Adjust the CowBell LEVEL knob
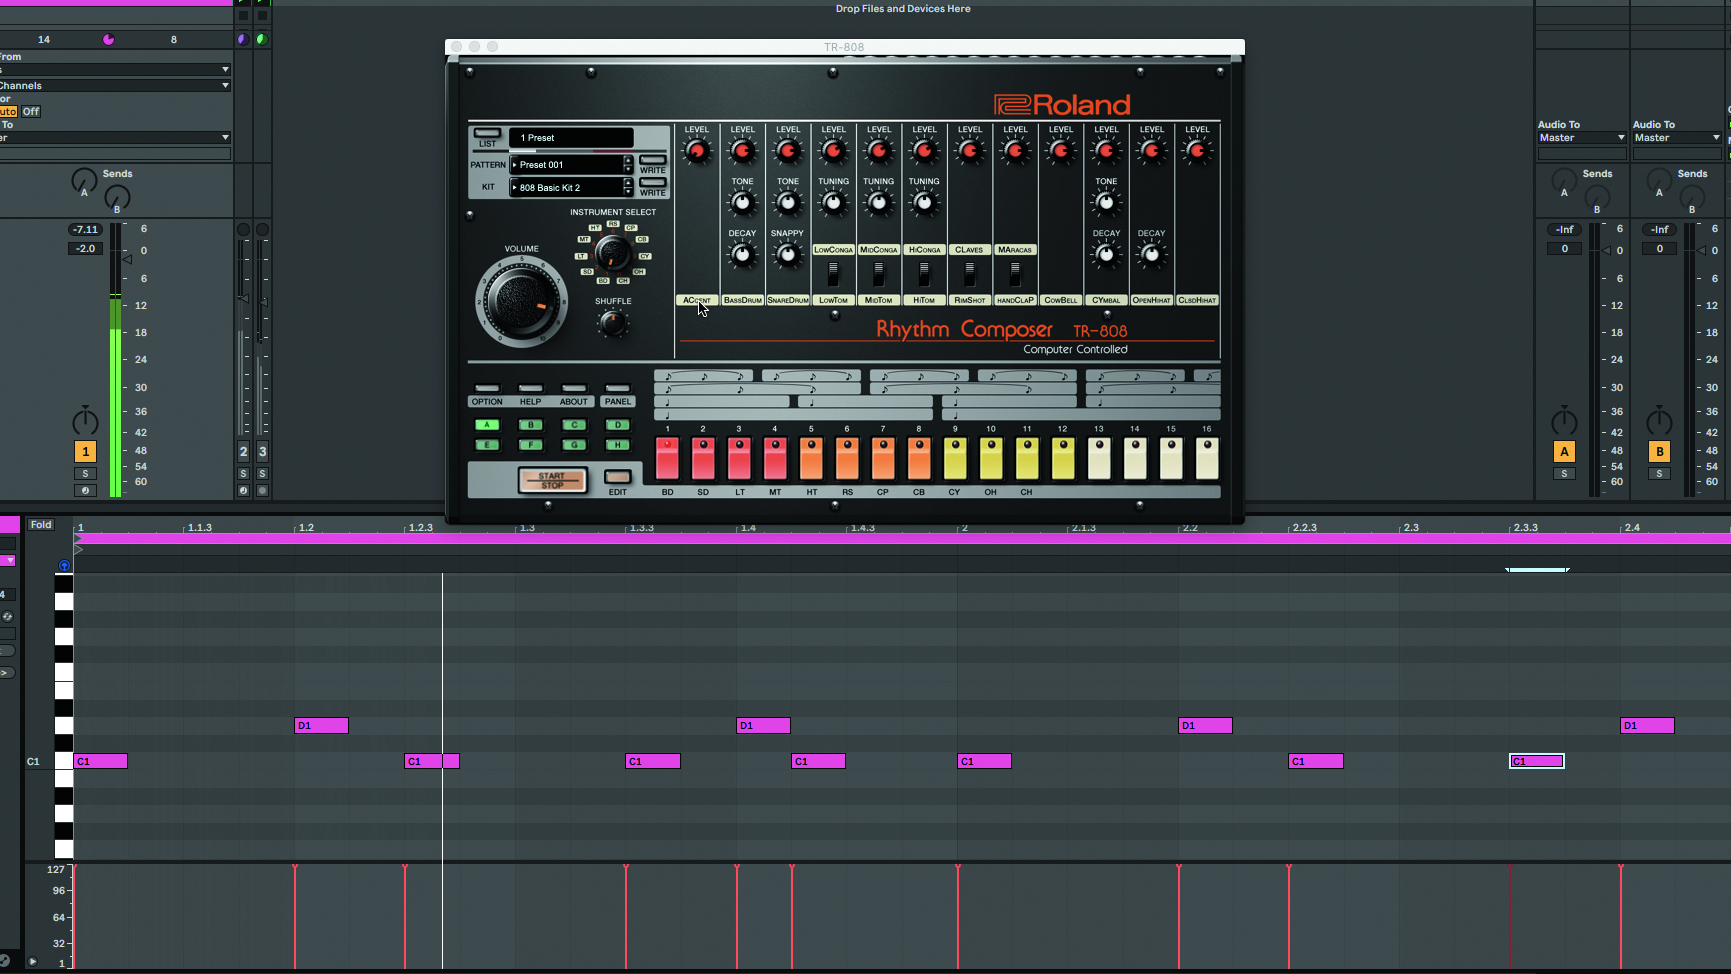This screenshot has height=974, width=1731. [x=1060, y=151]
